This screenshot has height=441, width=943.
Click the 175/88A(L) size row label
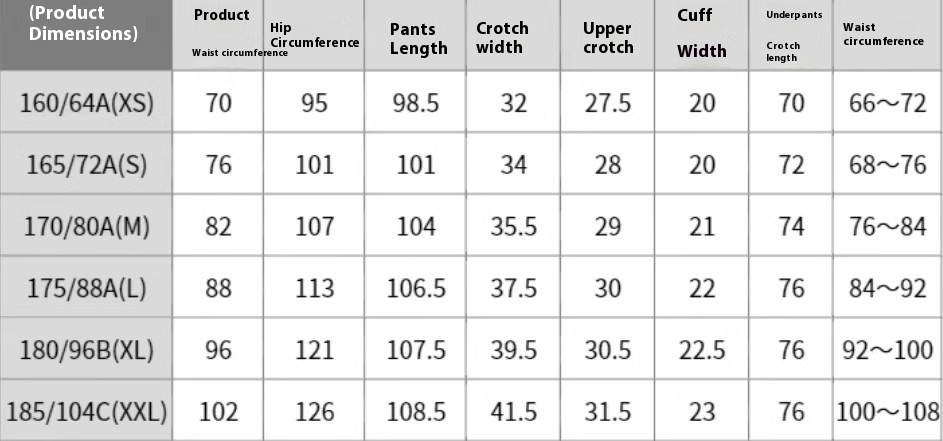[86, 288]
